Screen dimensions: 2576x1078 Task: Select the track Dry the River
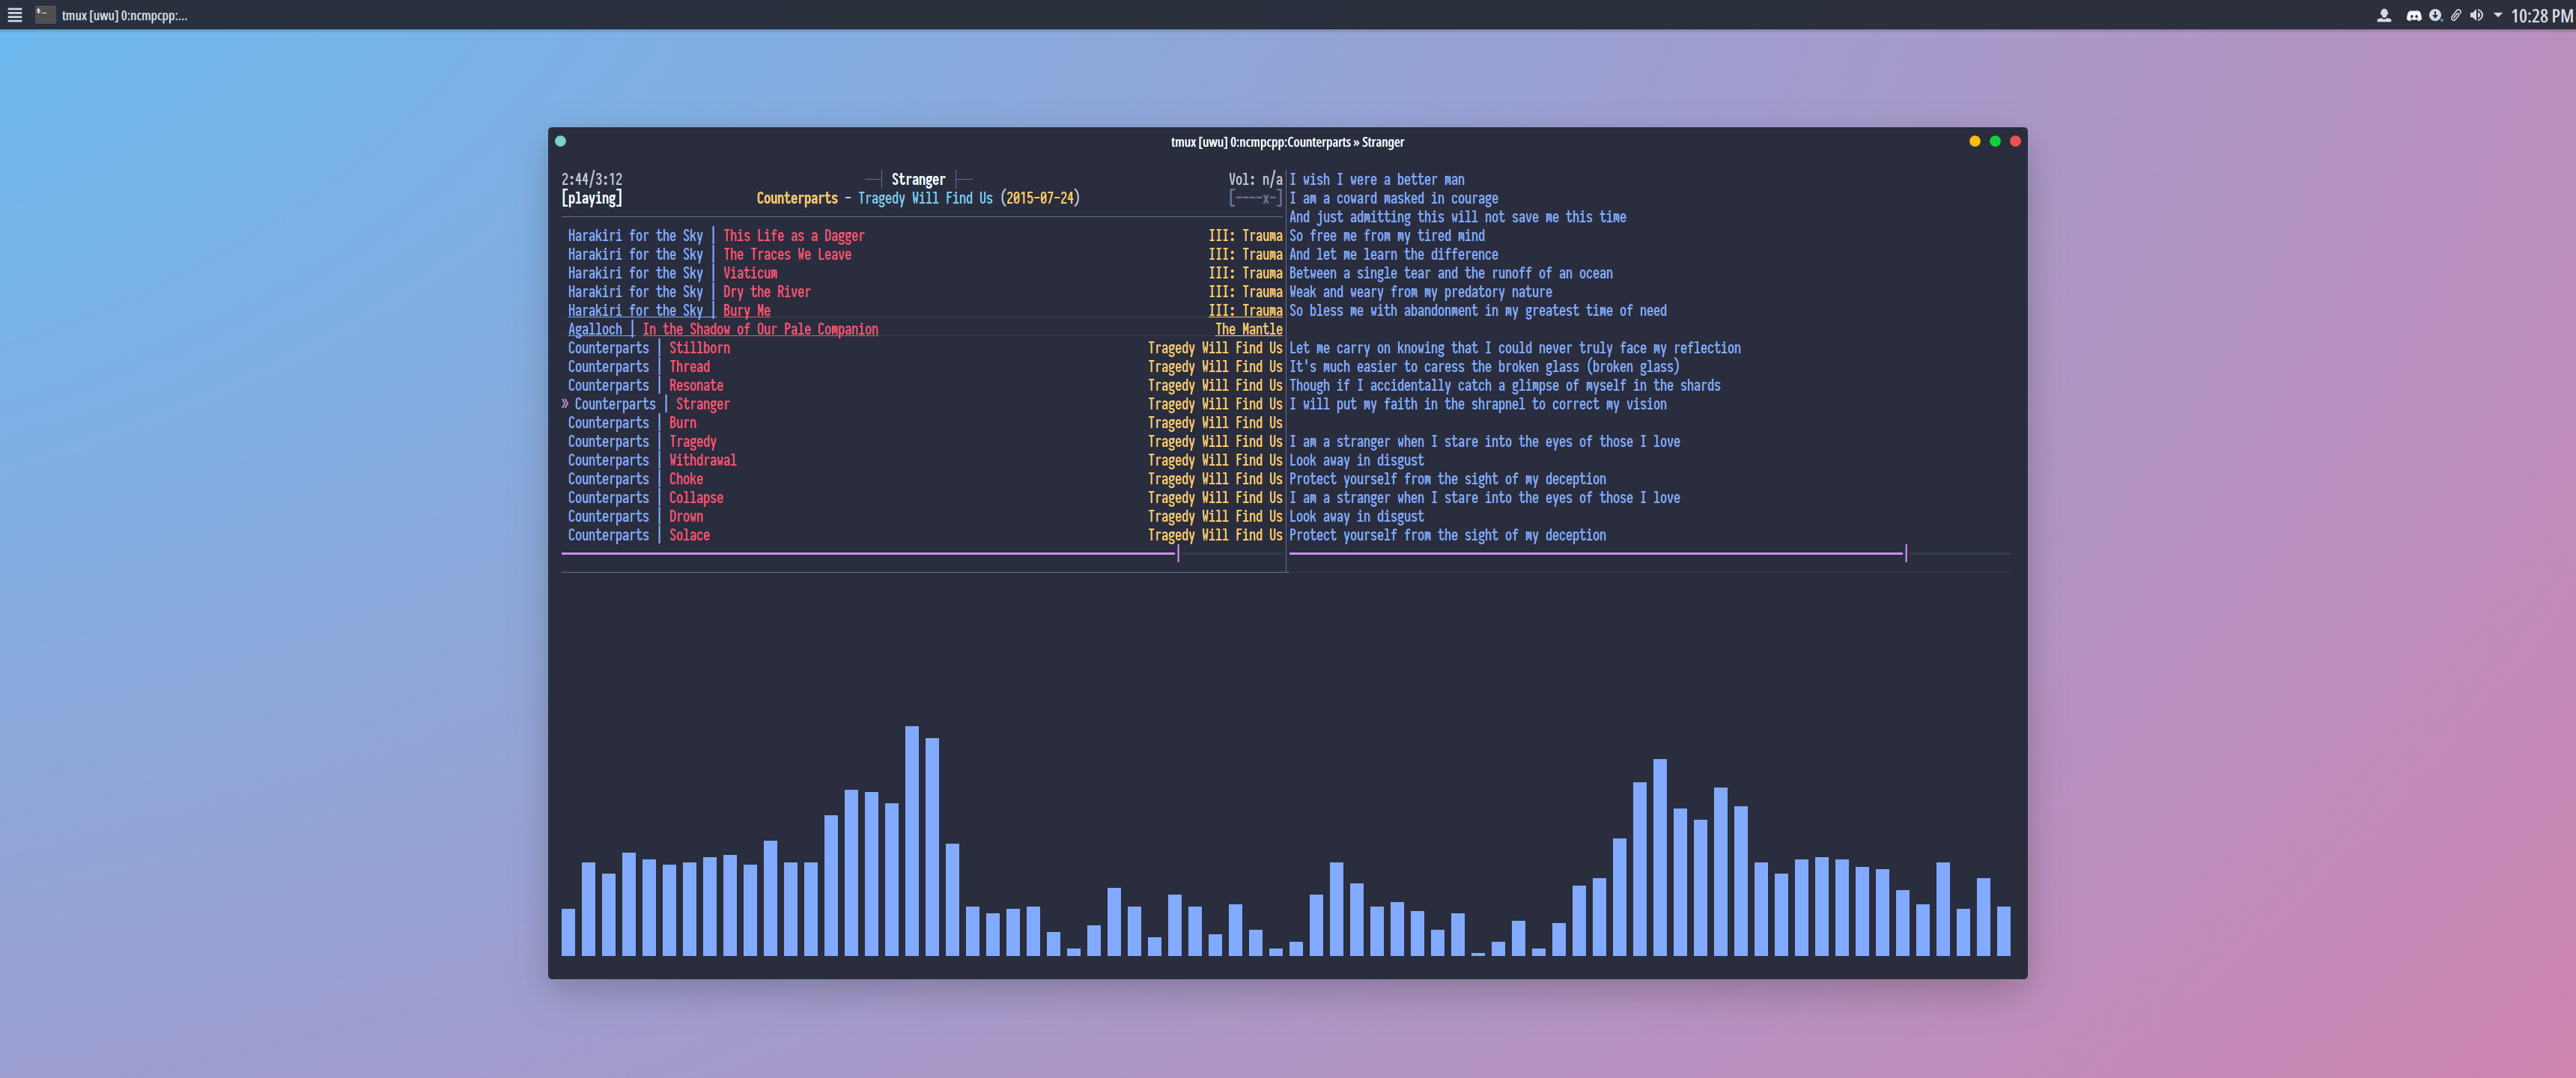point(767,292)
